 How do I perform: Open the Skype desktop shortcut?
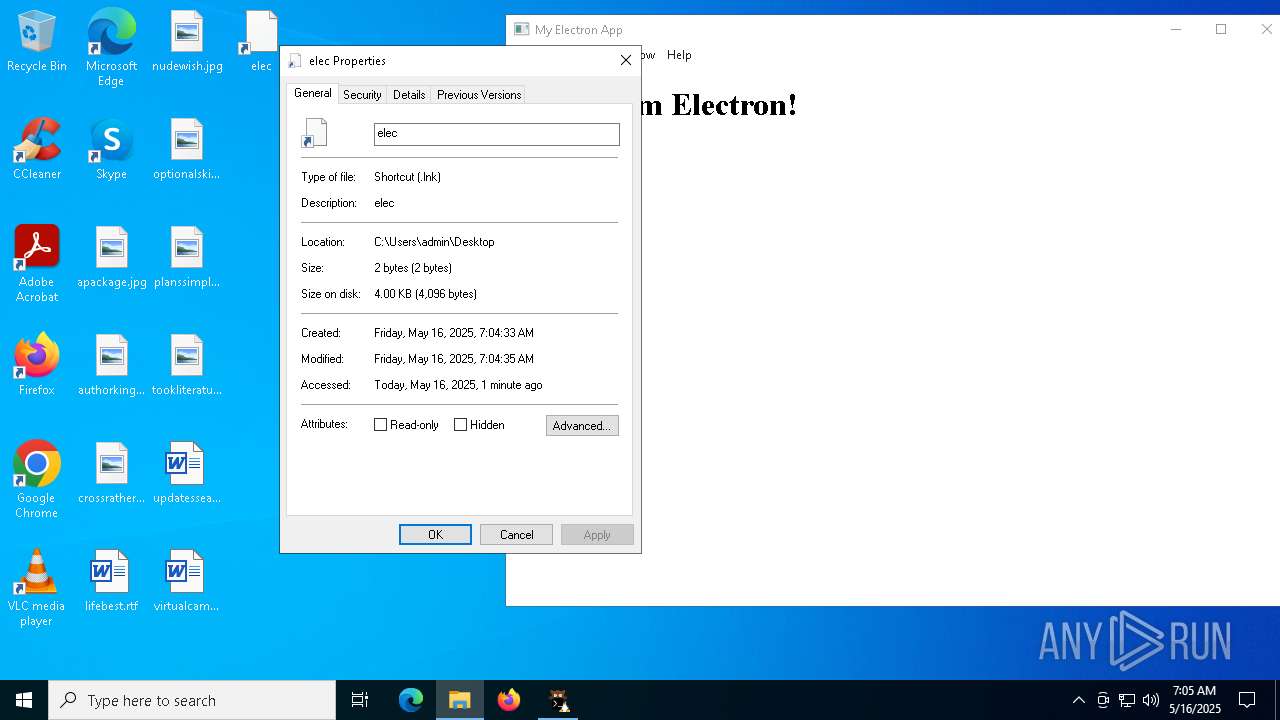(x=111, y=150)
